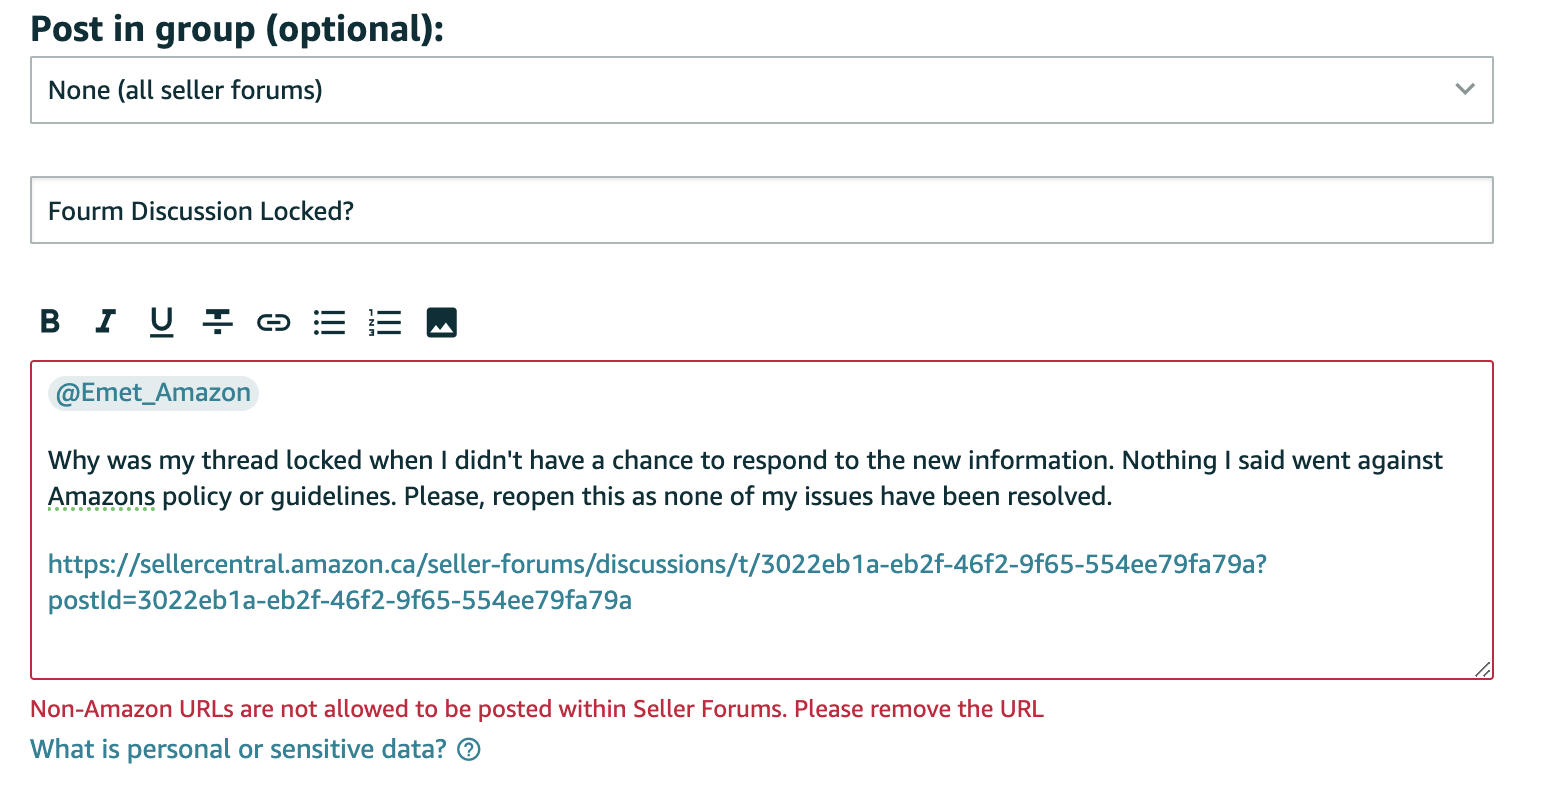
Task: Open the 'None (all seller forums)' group dropdown
Action: pyautogui.click(x=762, y=90)
